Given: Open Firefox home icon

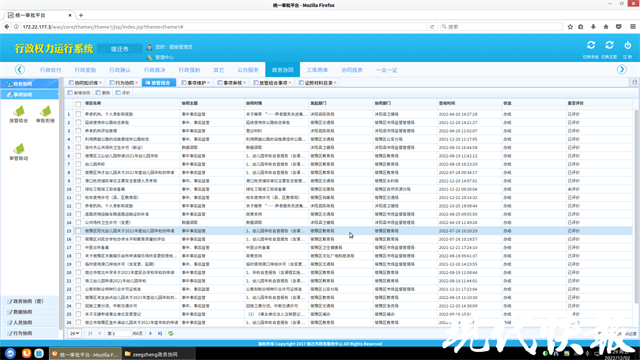Looking at the screenshot, I should (606, 27).
